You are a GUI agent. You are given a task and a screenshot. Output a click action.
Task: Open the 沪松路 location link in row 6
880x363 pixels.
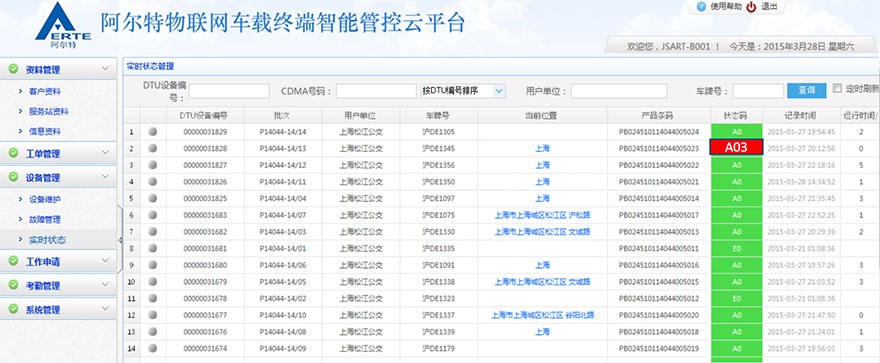pyautogui.click(x=579, y=215)
